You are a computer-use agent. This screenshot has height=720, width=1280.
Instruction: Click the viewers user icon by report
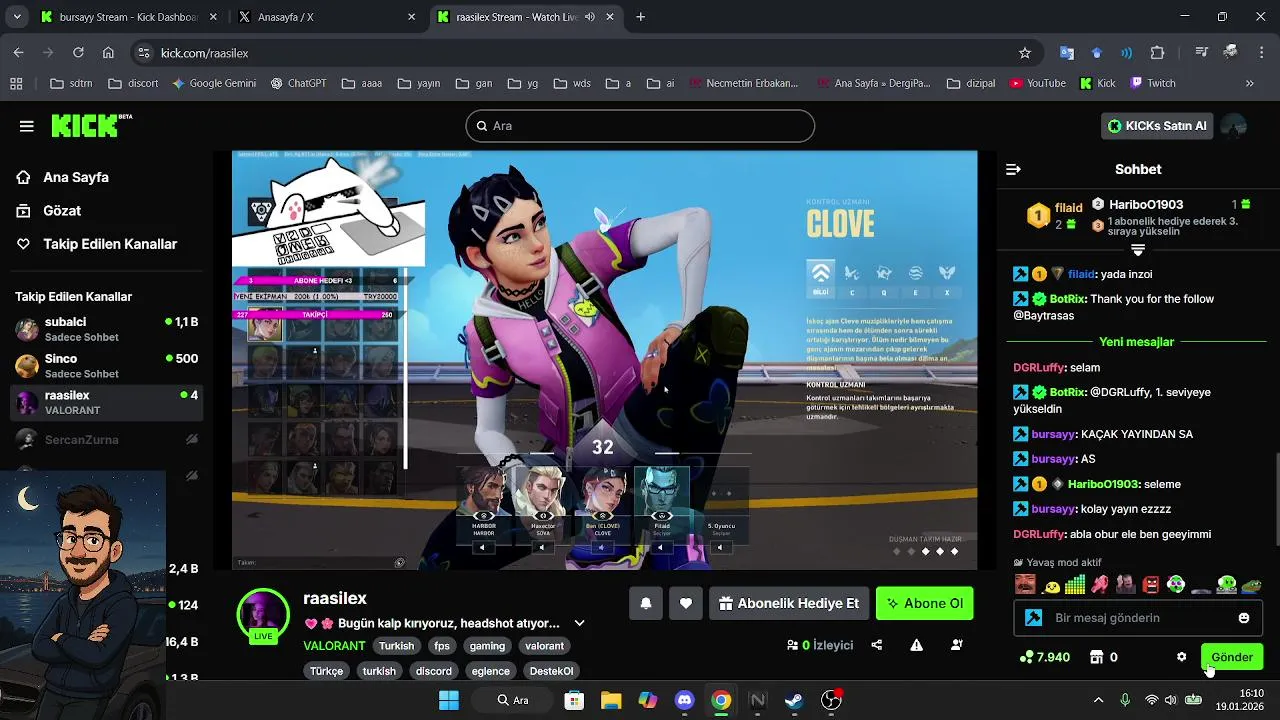tap(956, 645)
